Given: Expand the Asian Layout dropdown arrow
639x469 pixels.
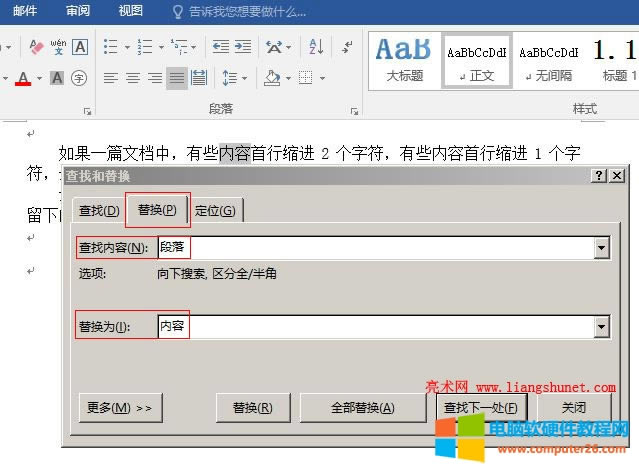Looking at the screenshot, I should 289,47.
